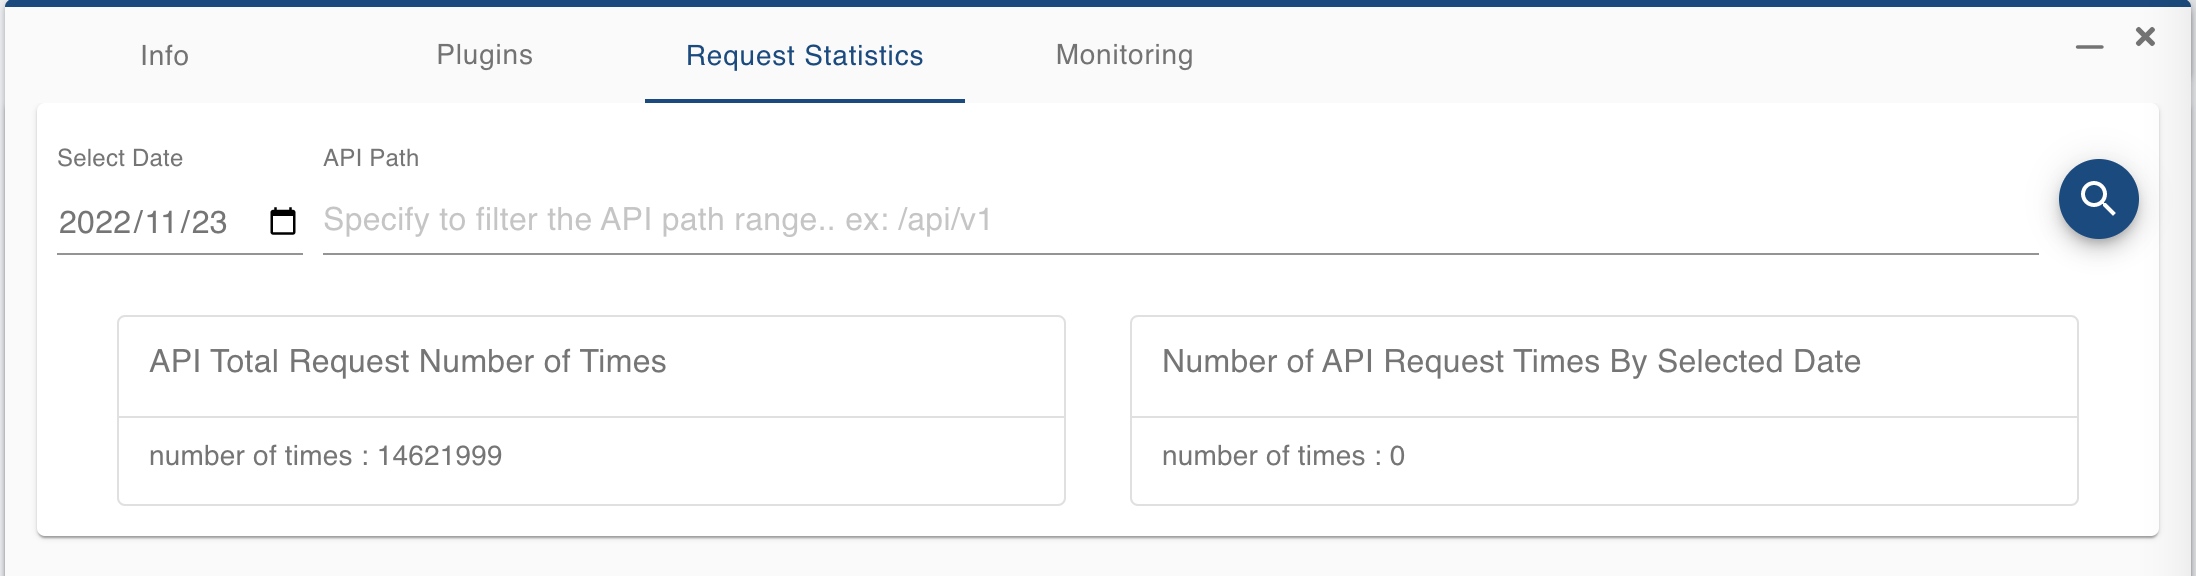Viewport: 2196px width, 576px height.
Task: Minimize the statistics panel with dash icon
Action: 2089,47
